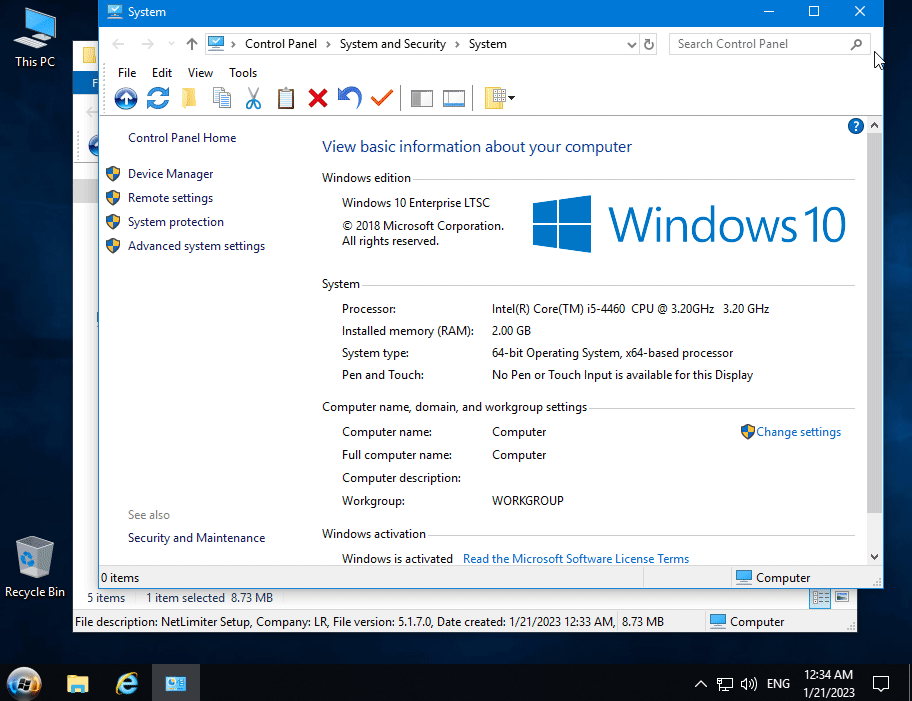This screenshot has width=912, height=701.
Task: Show hidden tray icons chevron
Action: pos(701,684)
